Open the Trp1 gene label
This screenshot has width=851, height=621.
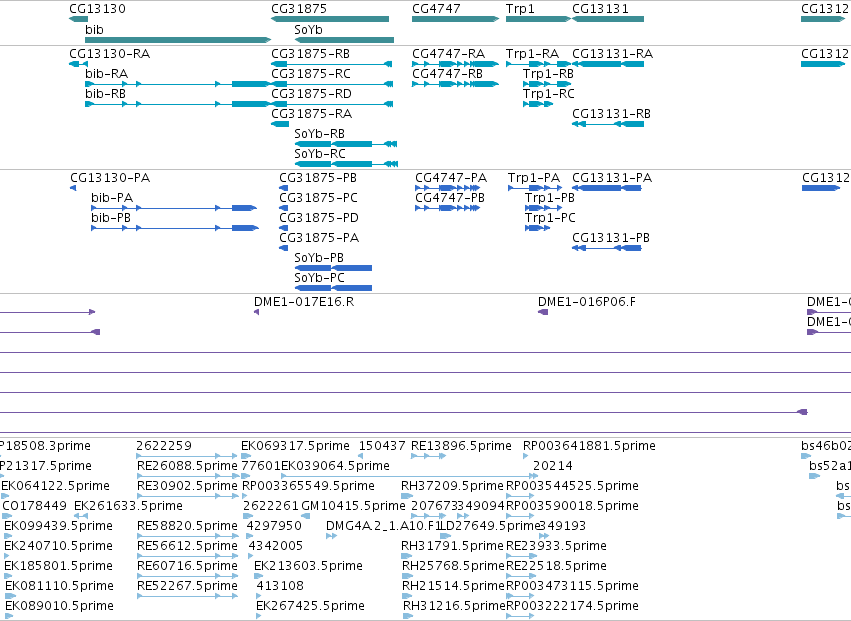pos(520,9)
